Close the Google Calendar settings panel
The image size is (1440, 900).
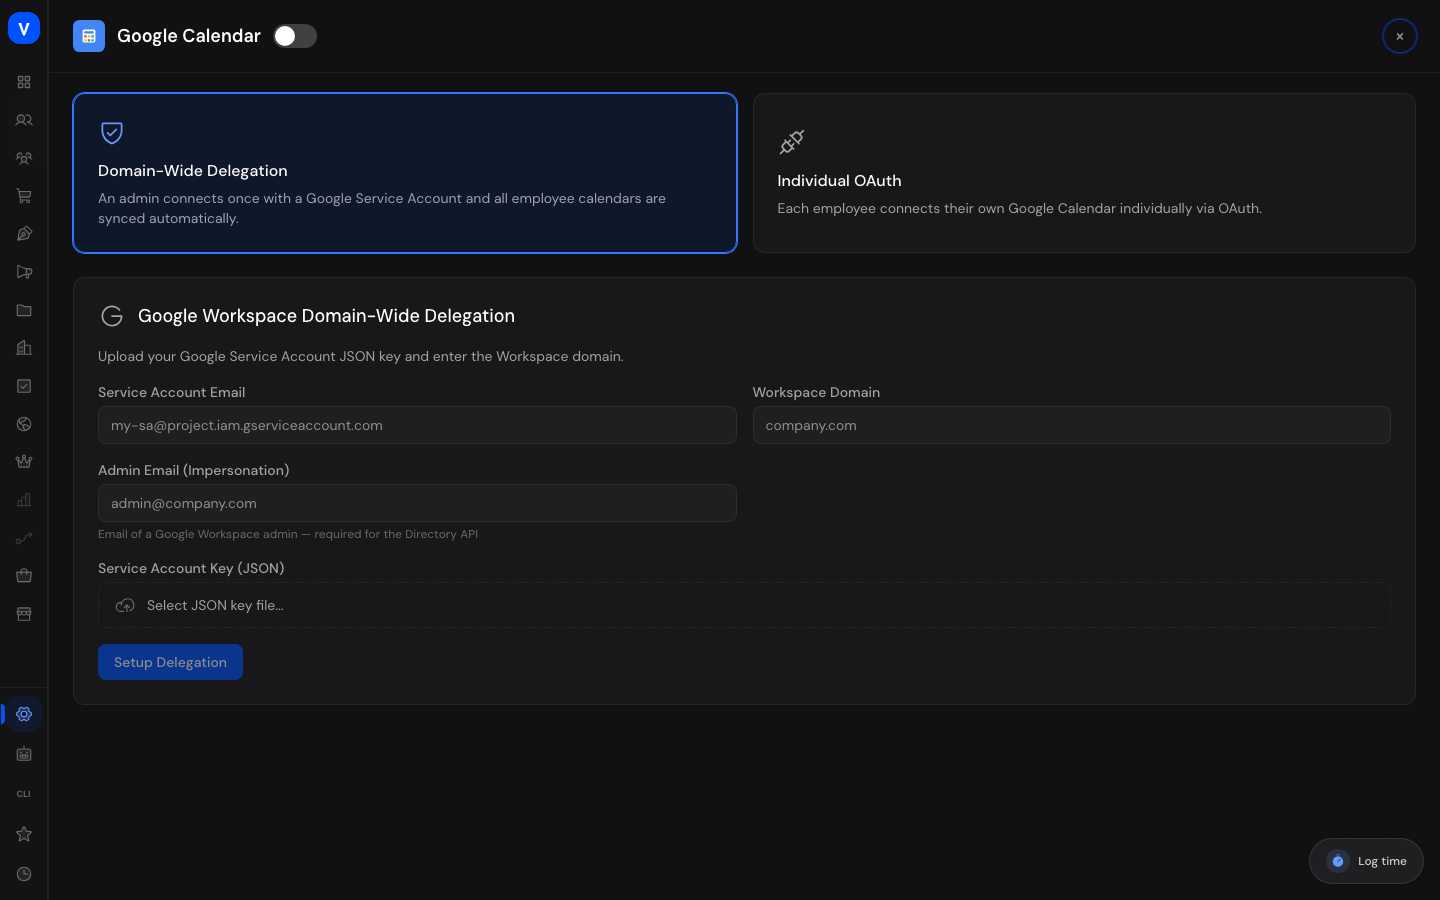click(1400, 36)
